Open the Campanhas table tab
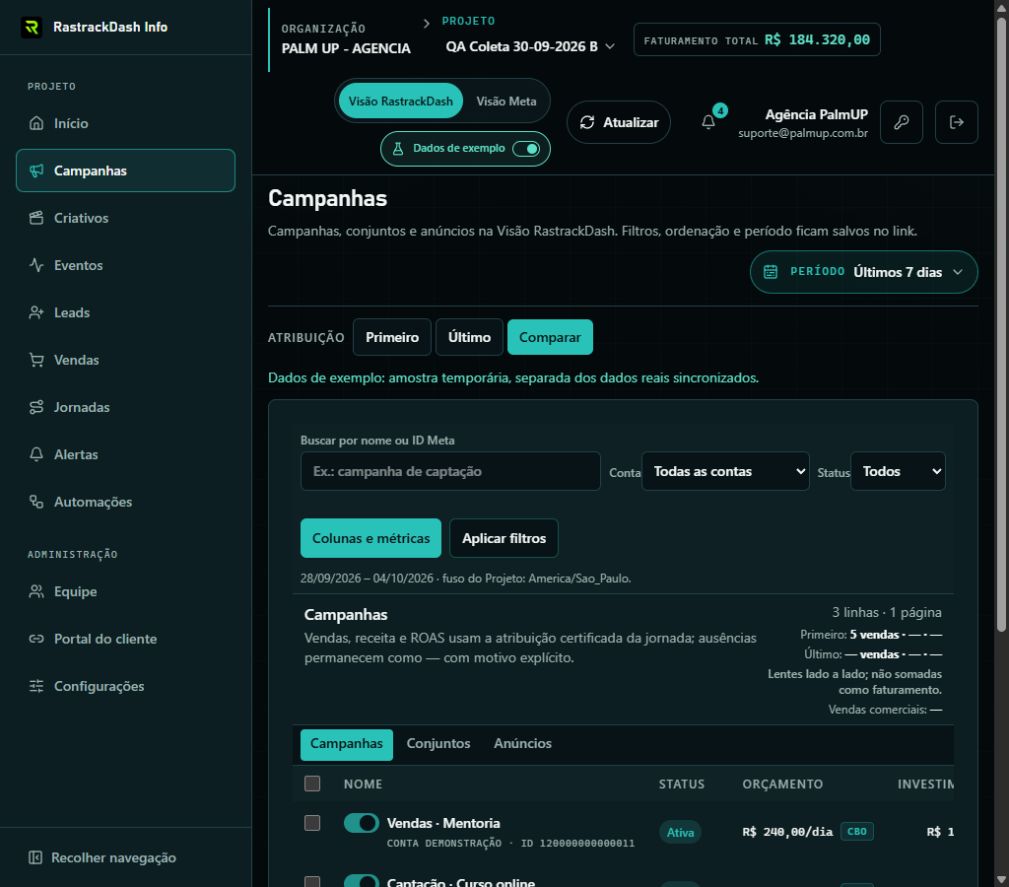Screen dimensions: 1009x887 coord(346,744)
